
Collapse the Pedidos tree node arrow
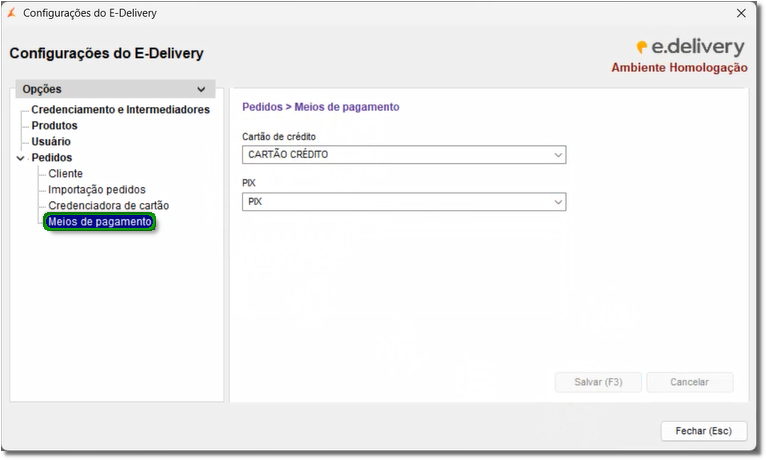[x=20, y=158]
